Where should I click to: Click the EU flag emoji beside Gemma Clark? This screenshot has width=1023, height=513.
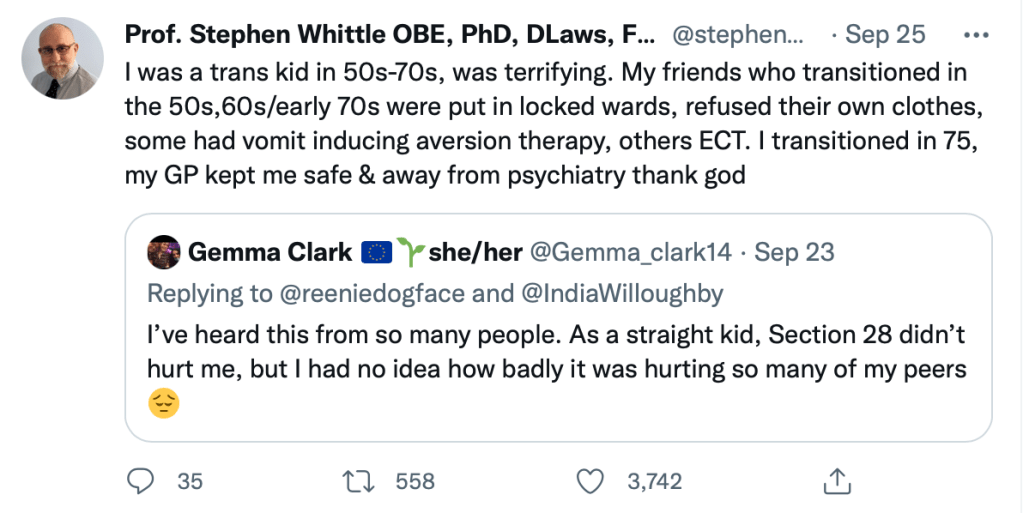(375, 252)
